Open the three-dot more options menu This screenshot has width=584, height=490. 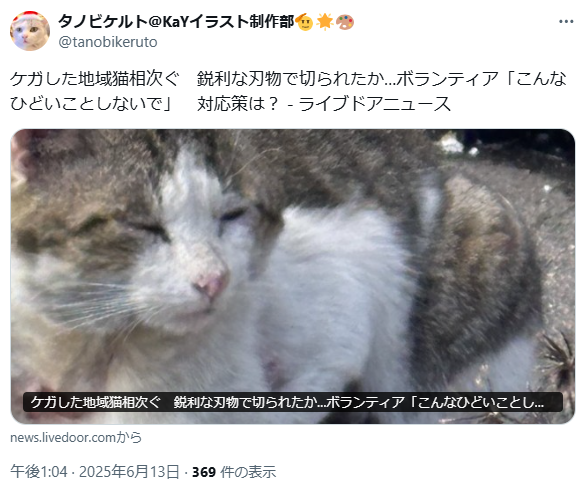tap(566, 22)
